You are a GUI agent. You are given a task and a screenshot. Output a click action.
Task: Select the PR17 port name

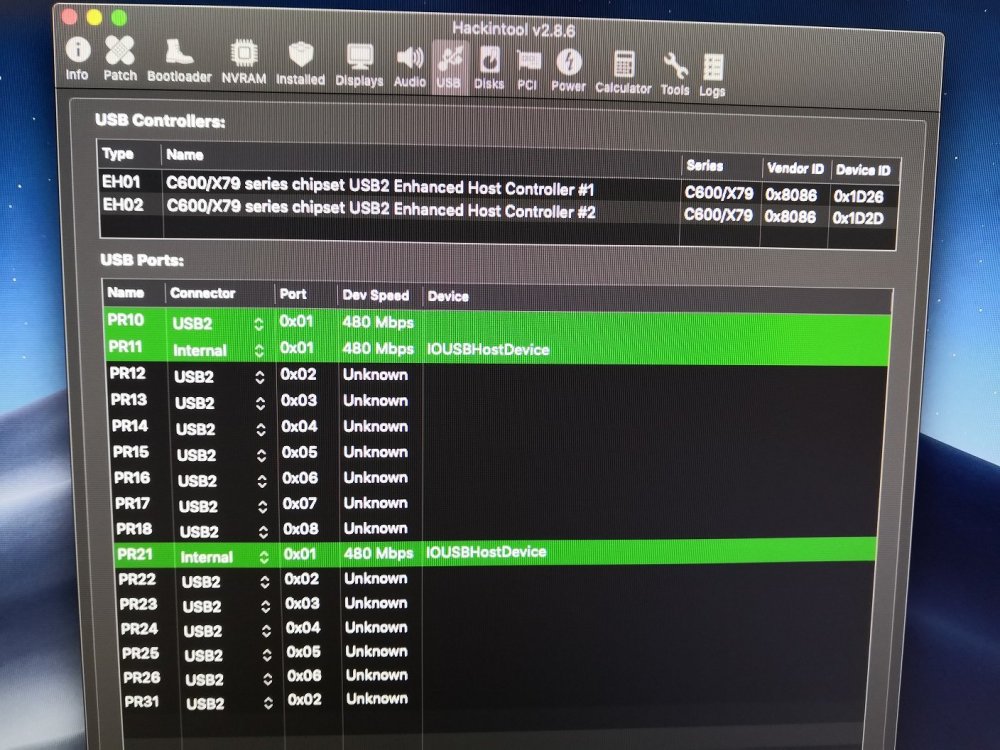click(133, 504)
